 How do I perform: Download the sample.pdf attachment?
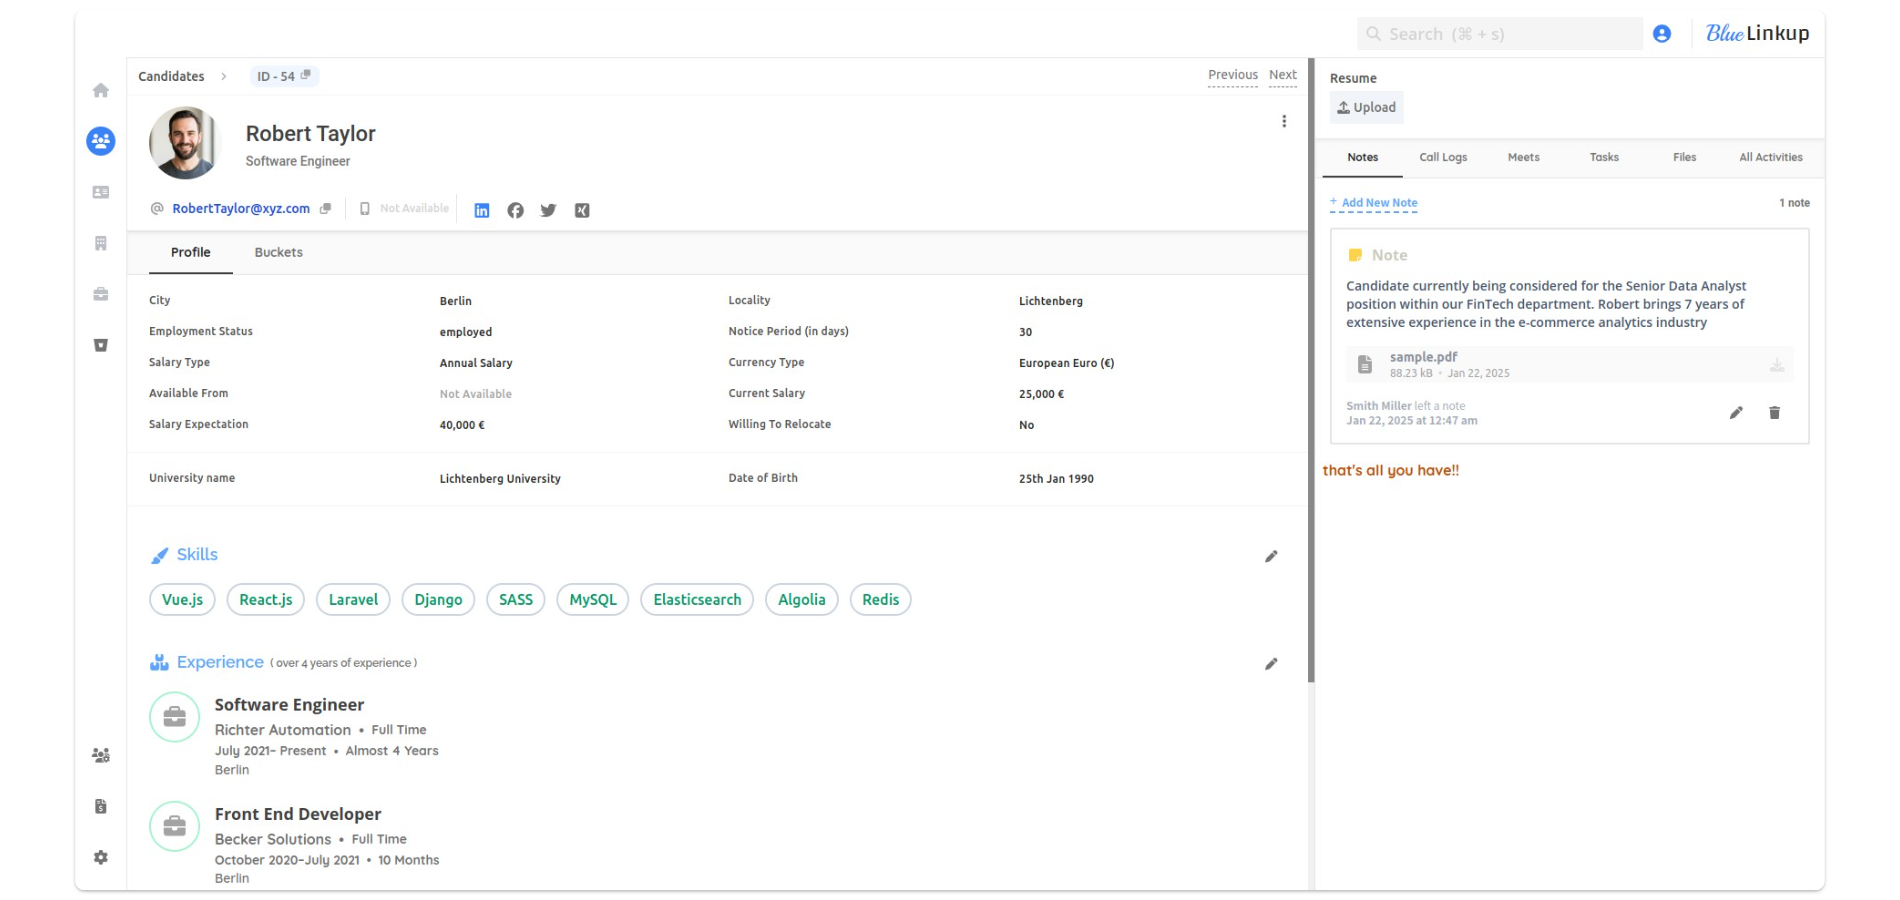click(x=1777, y=364)
